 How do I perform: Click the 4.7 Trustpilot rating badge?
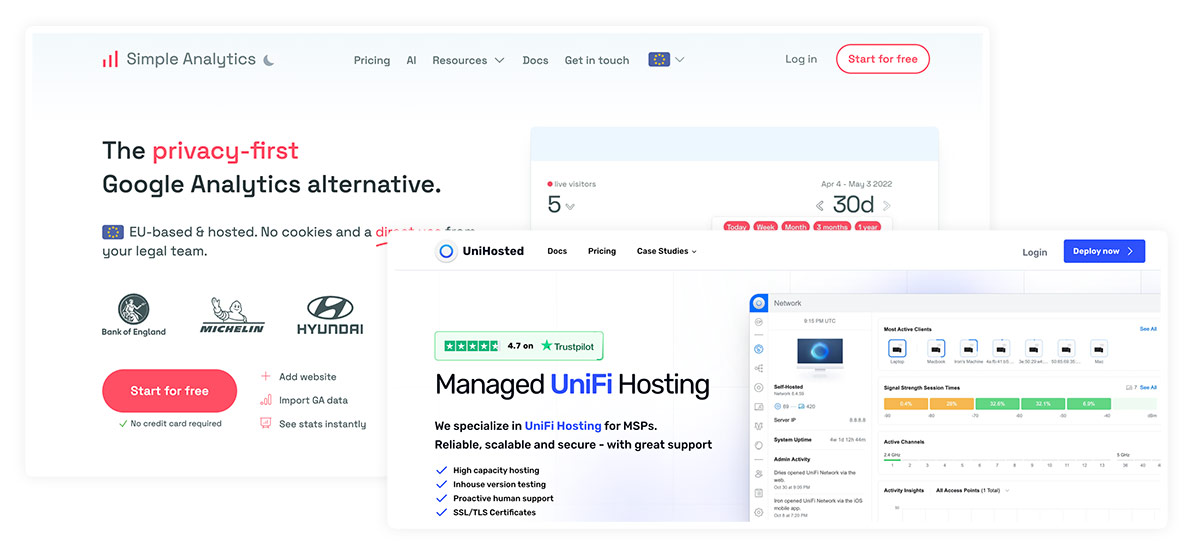(519, 345)
